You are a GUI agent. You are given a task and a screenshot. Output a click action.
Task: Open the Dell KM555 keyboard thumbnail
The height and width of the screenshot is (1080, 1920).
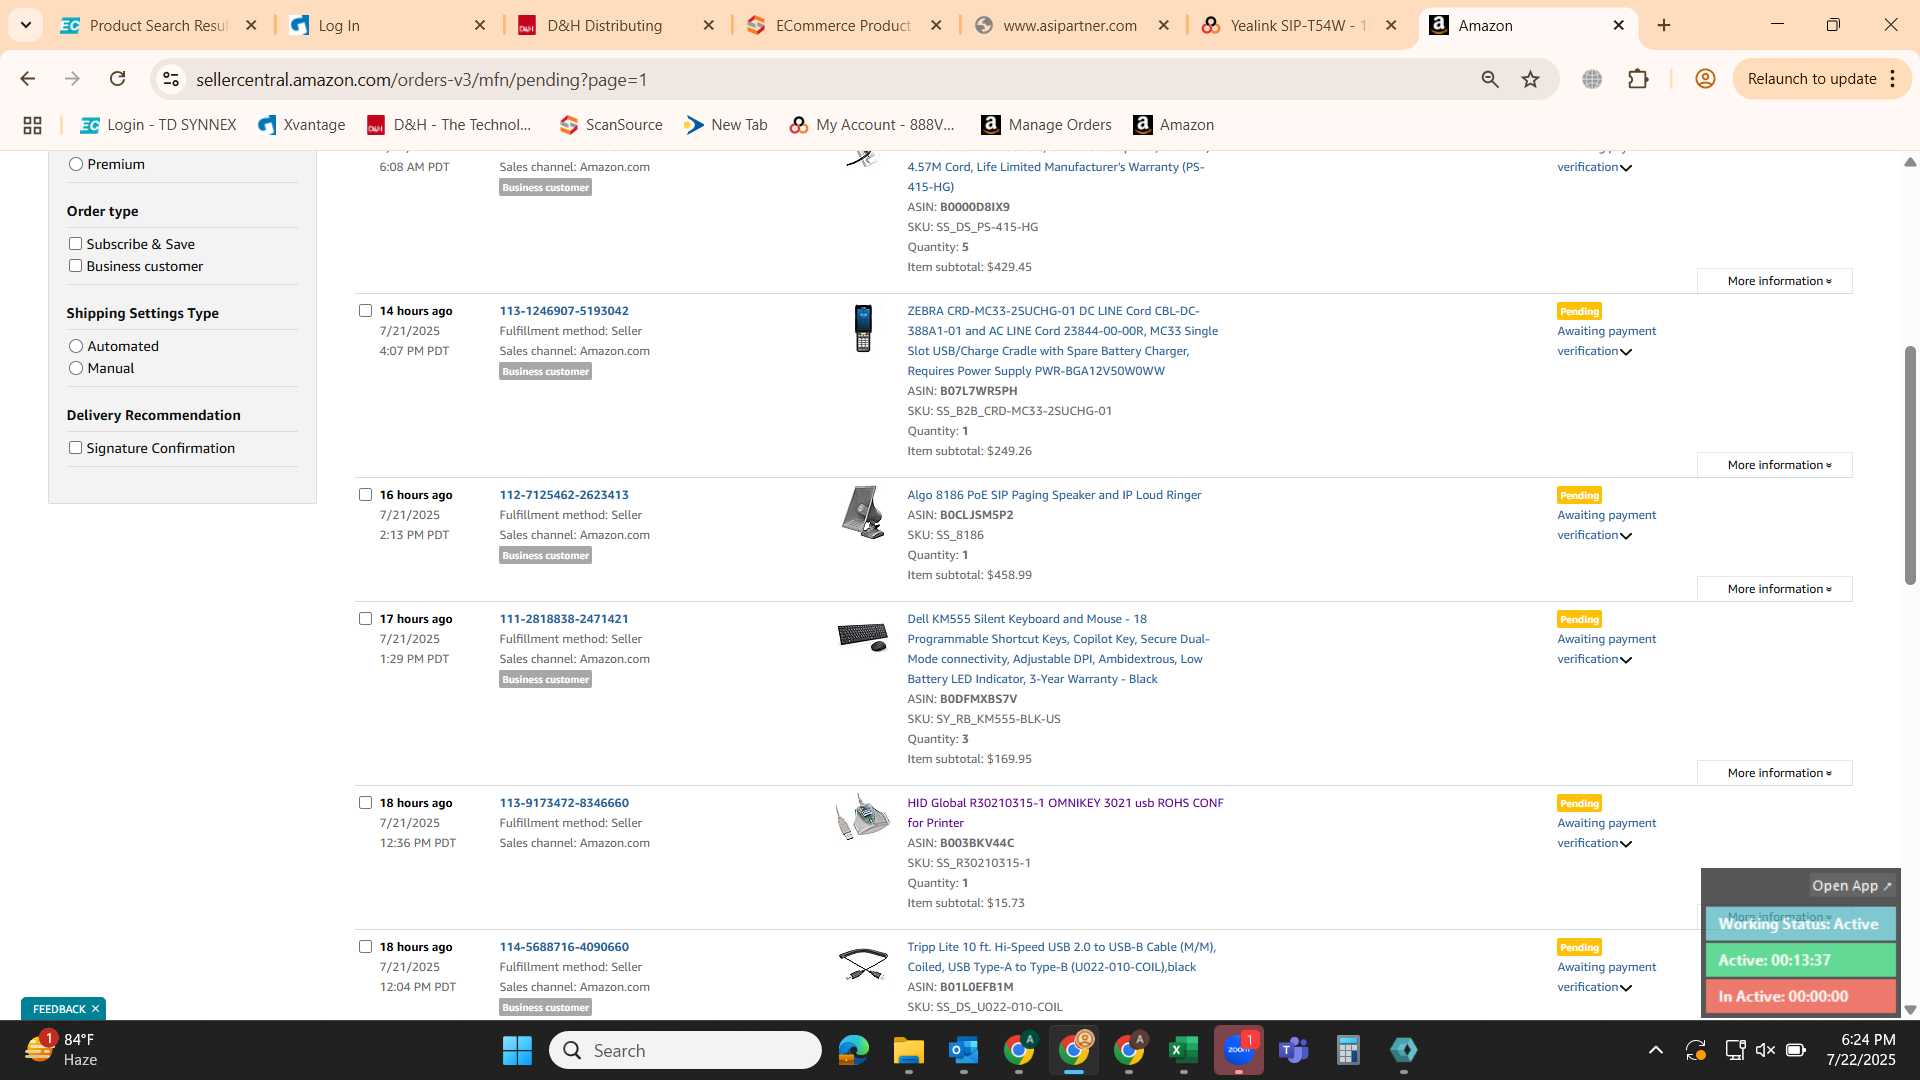[x=863, y=636]
